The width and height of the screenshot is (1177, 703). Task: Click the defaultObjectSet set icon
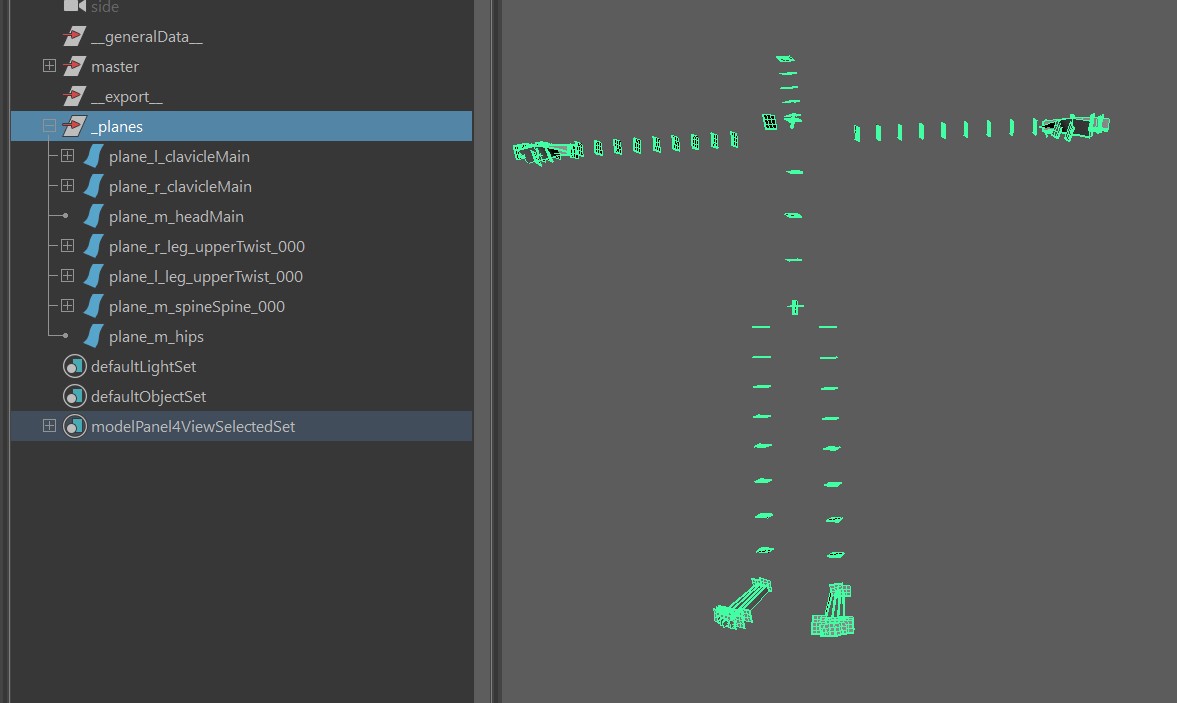(74, 397)
